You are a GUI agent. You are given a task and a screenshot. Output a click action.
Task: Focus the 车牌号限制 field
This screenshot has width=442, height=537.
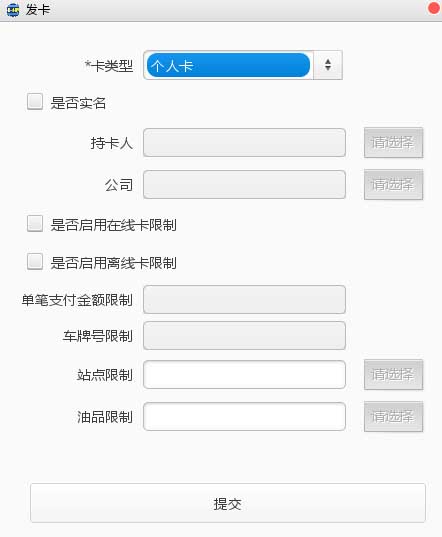click(244, 336)
